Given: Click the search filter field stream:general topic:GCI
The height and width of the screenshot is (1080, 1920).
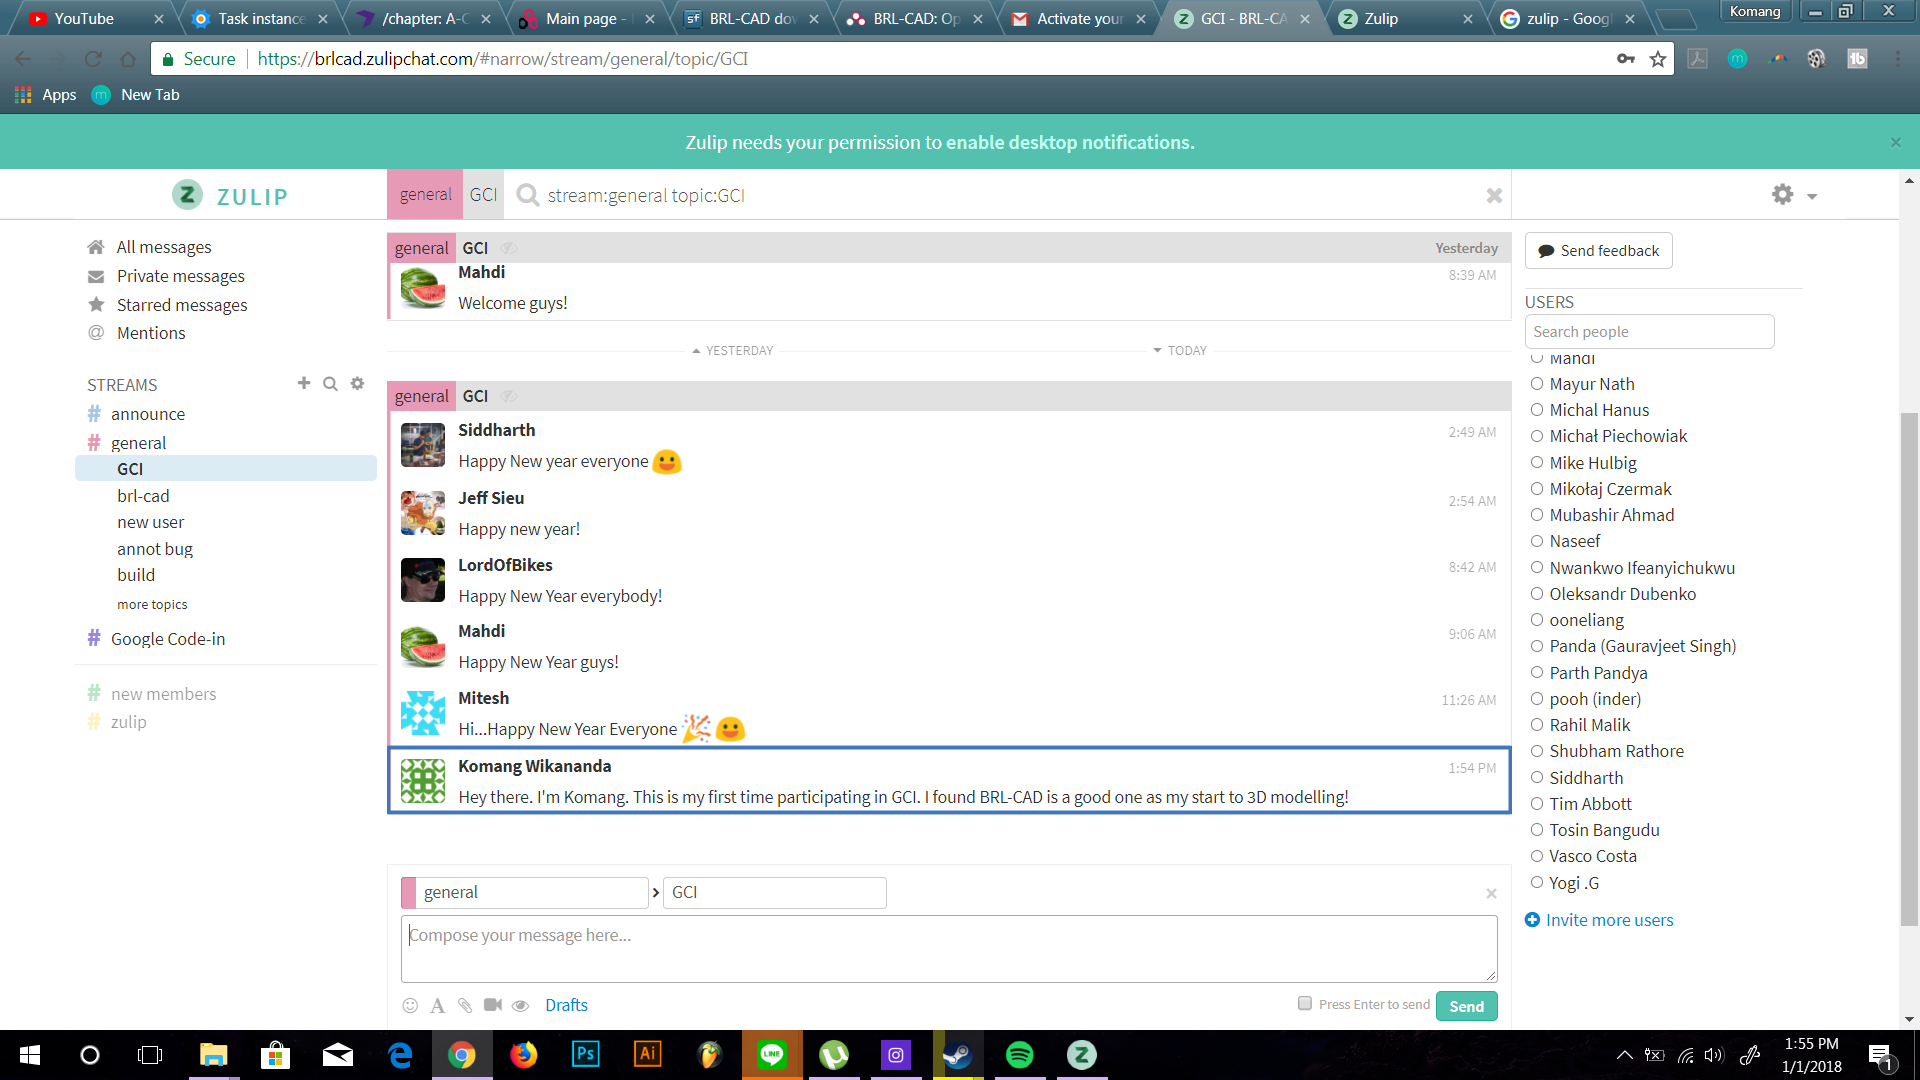Looking at the screenshot, I should point(1010,195).
